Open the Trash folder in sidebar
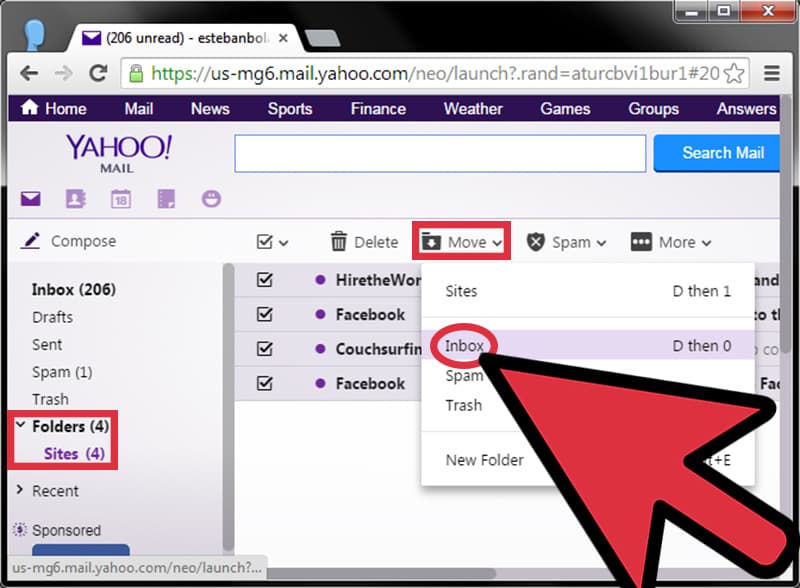The image size is (800, 588). tap(51, 399)
